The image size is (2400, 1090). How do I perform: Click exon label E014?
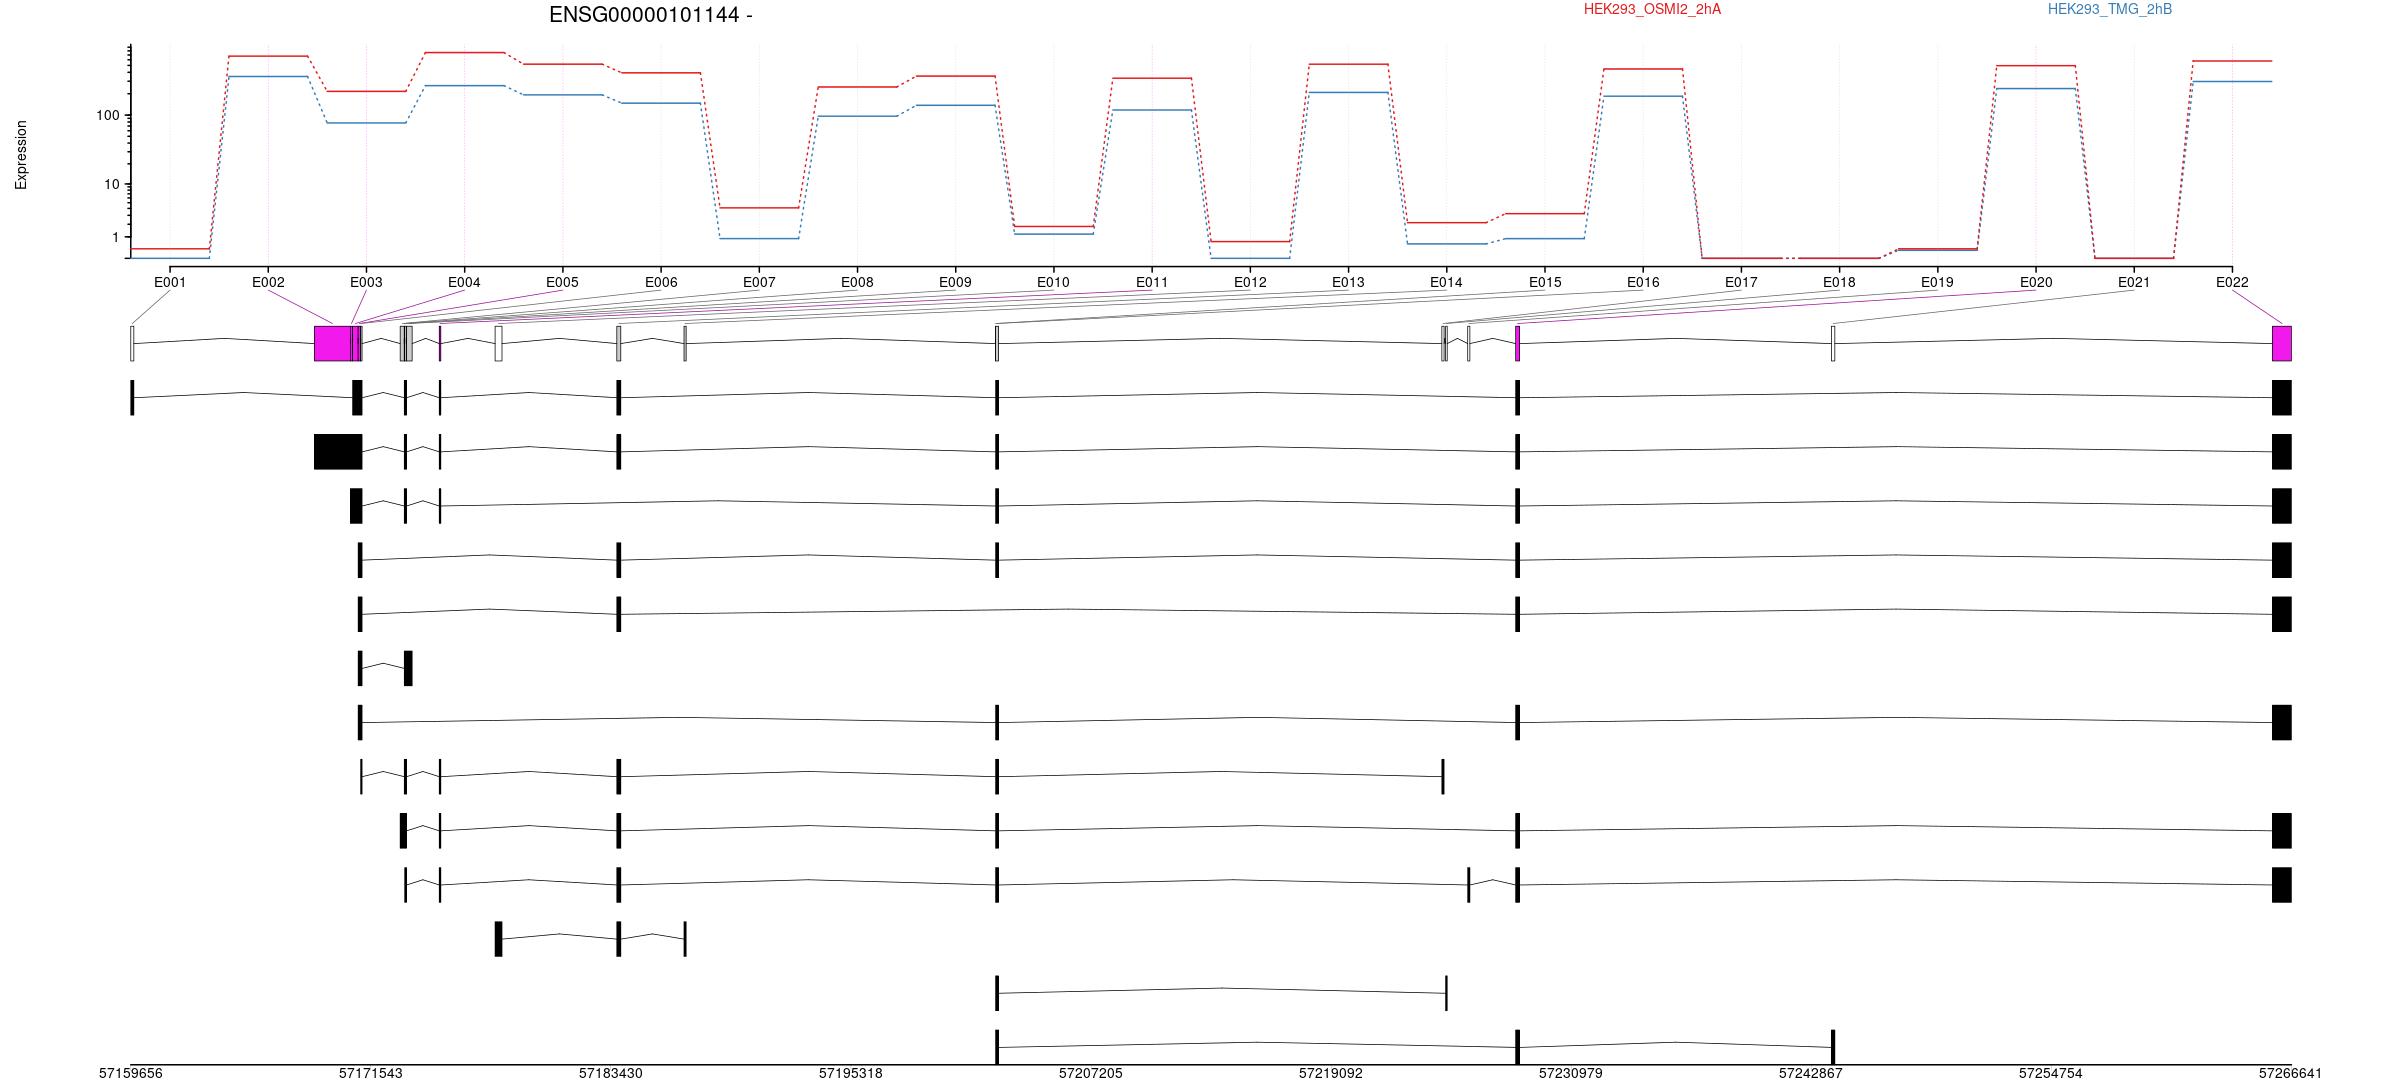[1446, 283]
